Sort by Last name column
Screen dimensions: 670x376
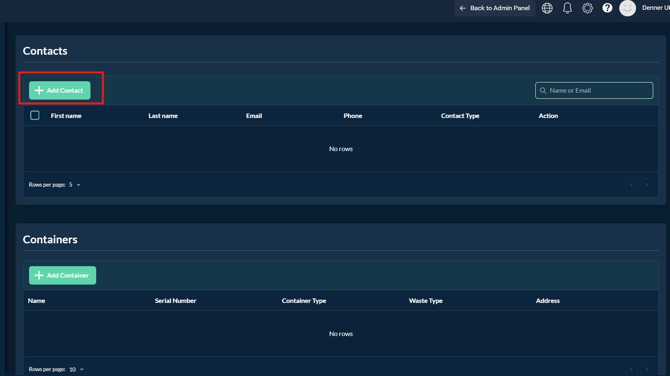[163, 116]
